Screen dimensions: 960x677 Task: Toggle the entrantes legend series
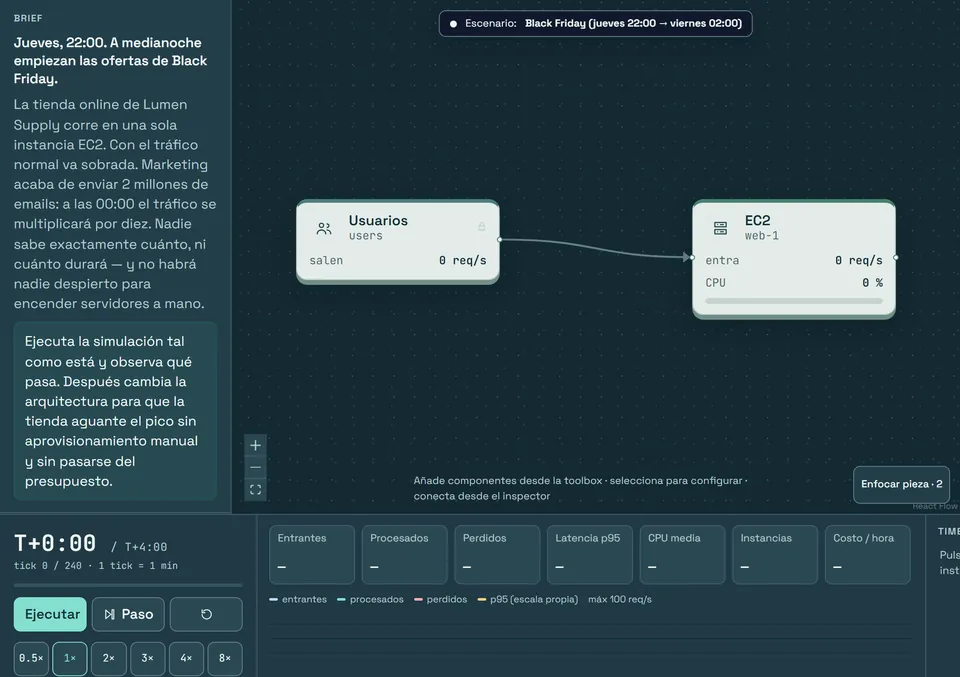(298, 599)
